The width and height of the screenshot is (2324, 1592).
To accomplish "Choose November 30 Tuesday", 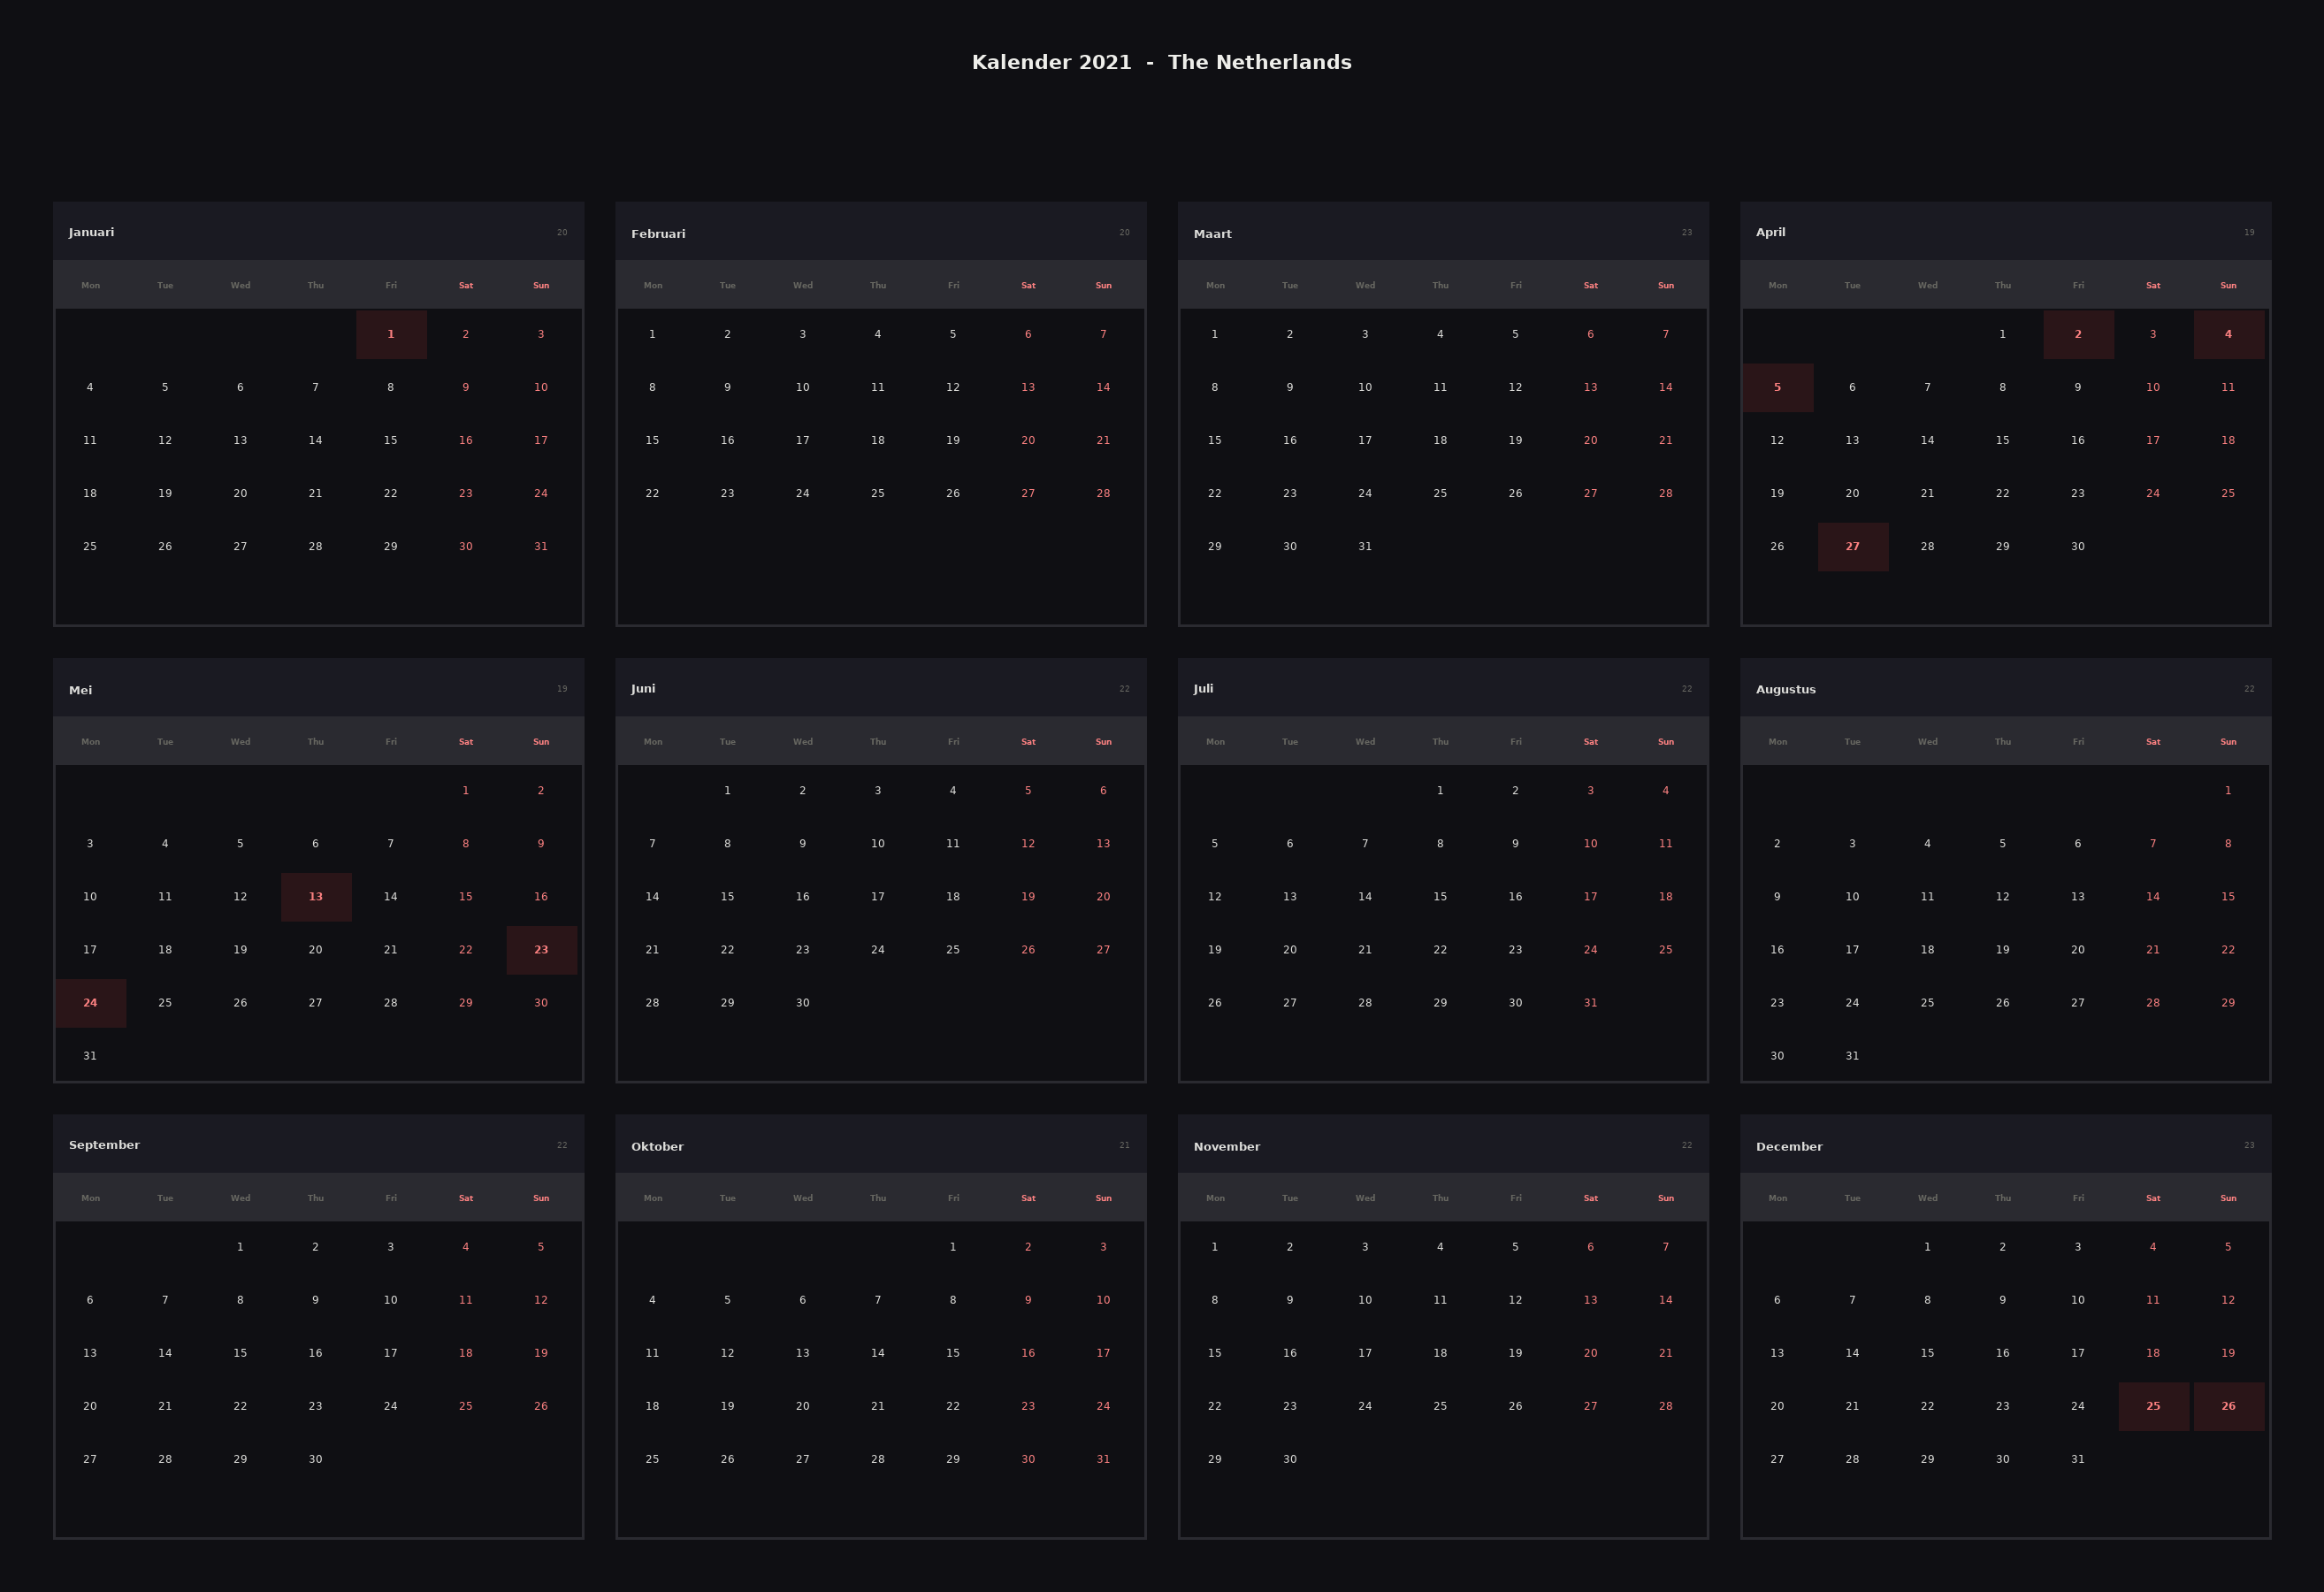I will click(1290, 1459).
